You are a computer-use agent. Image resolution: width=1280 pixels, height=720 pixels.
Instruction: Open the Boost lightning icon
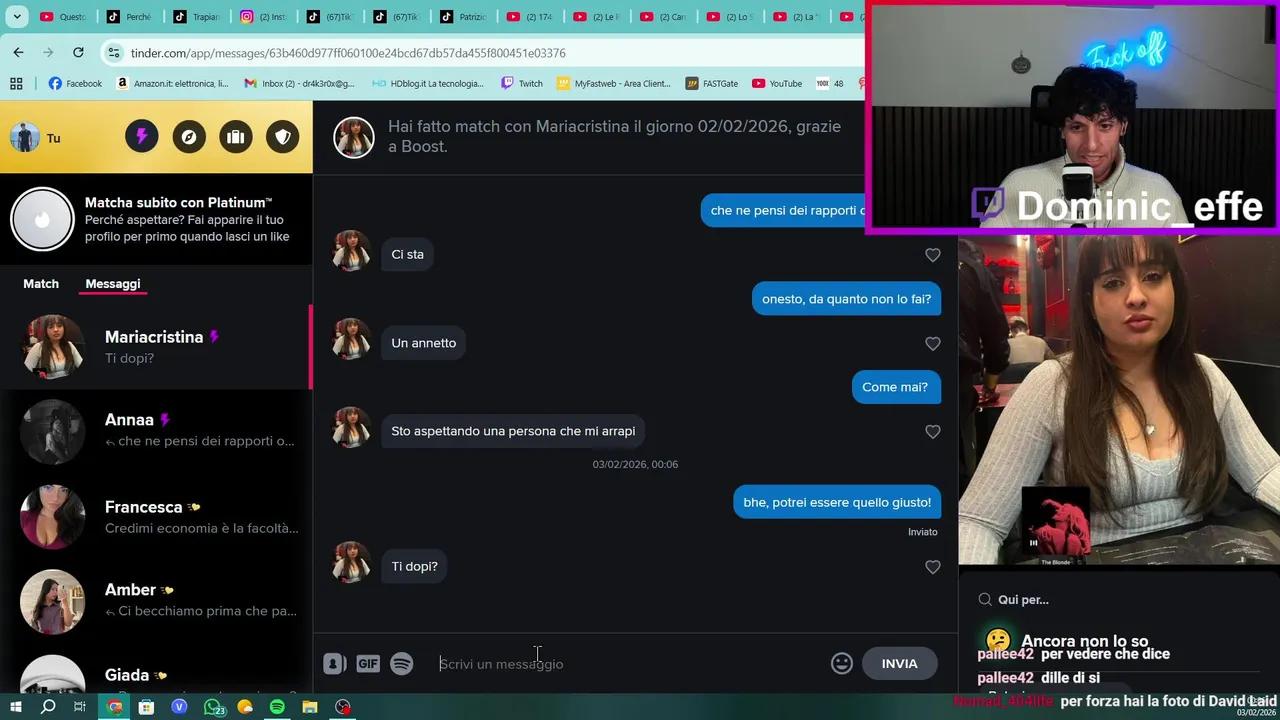click(x=142, y=136)
